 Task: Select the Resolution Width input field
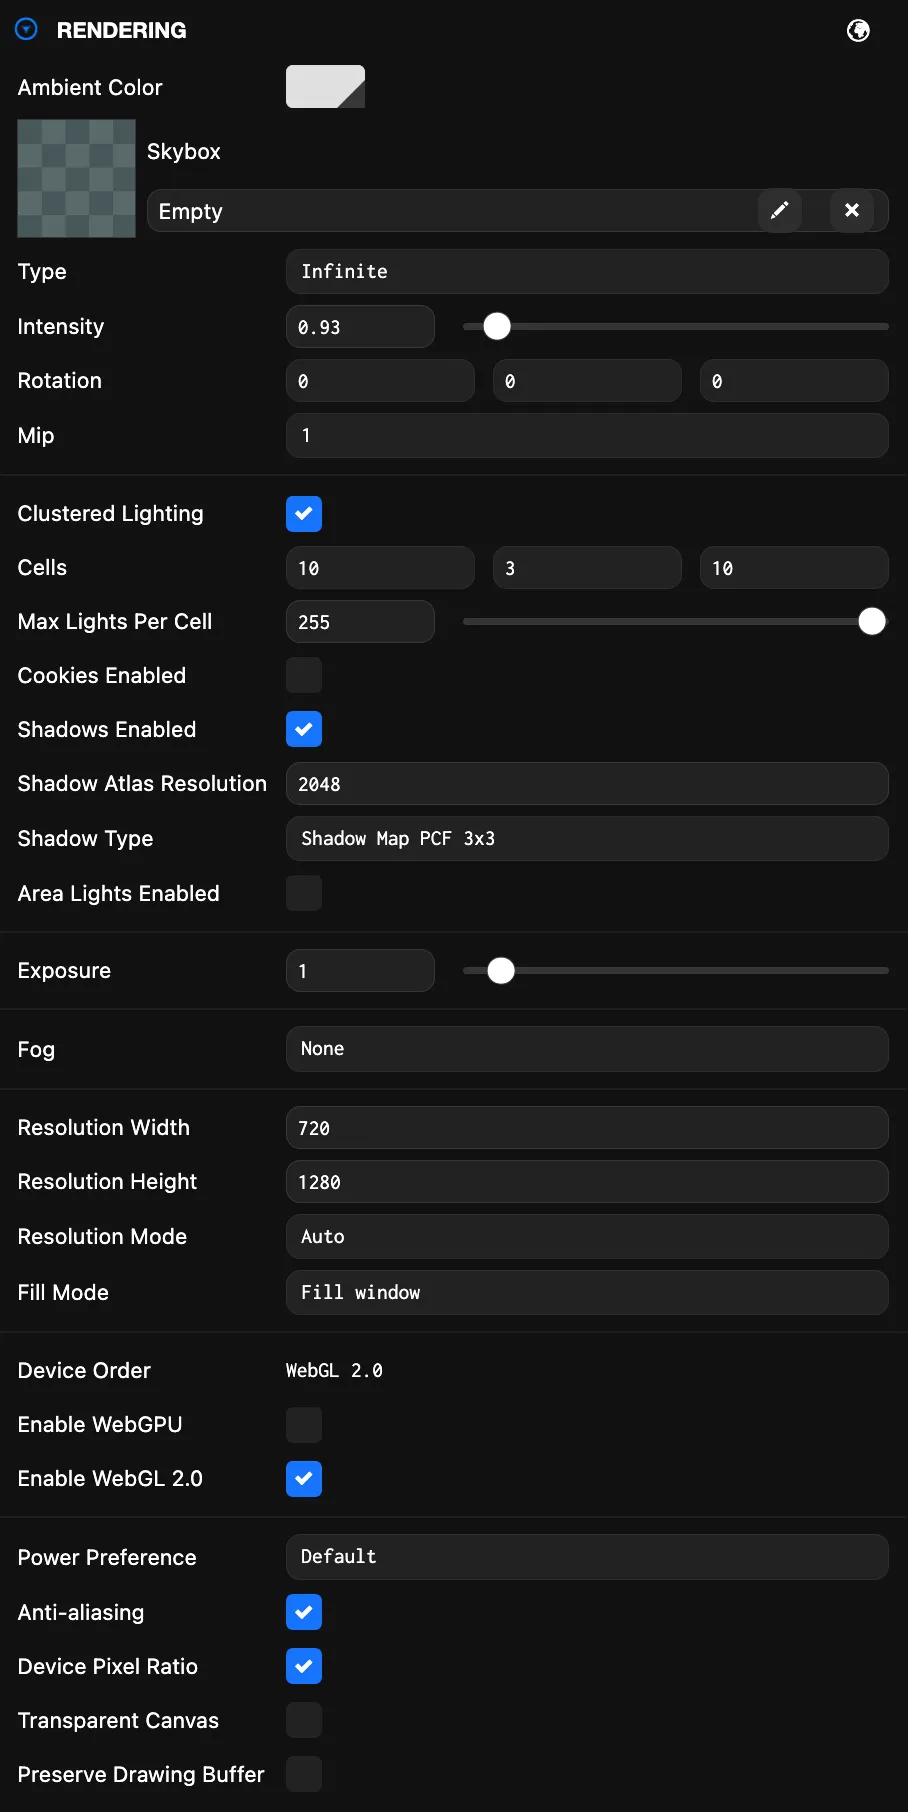pos(587,1127)
